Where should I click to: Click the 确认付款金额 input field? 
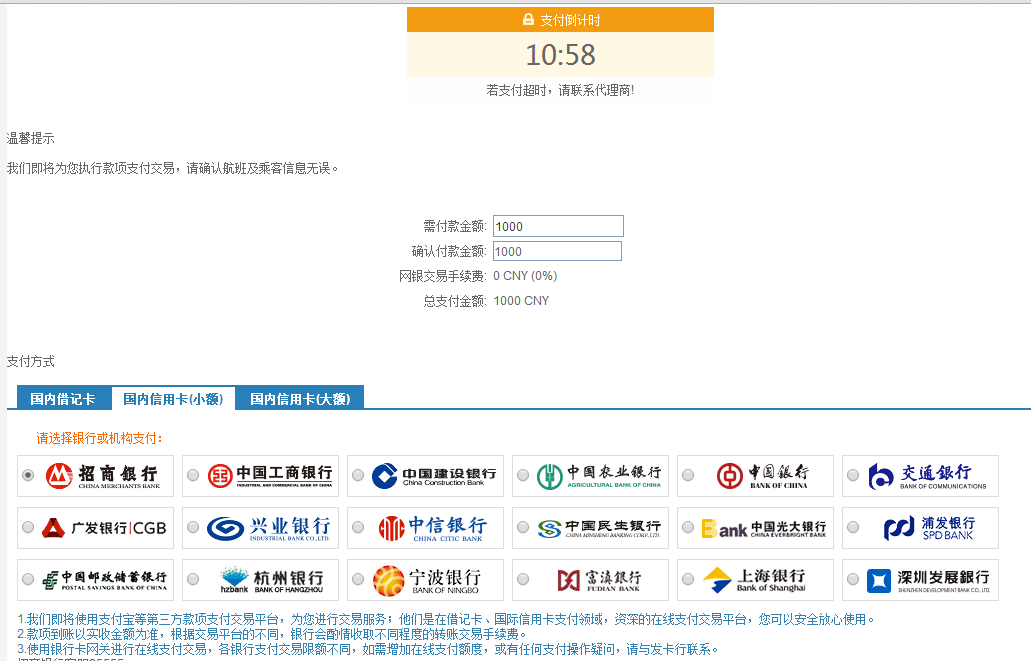tap(557, 251)
